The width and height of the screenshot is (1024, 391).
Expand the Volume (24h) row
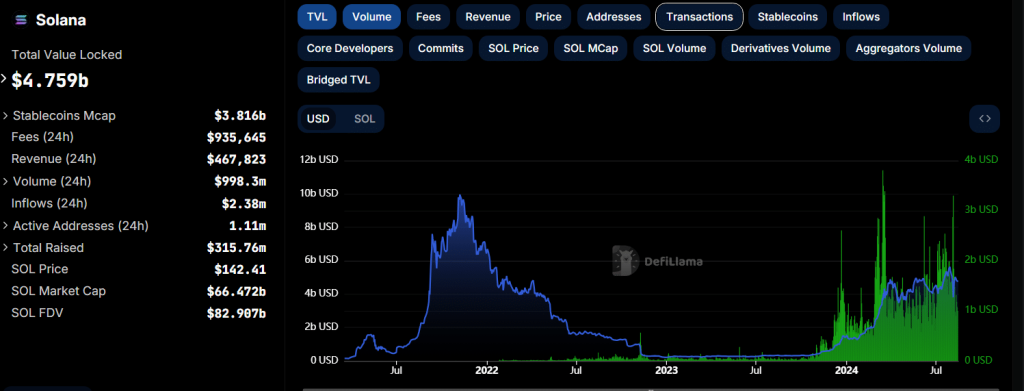pos(6,181)
